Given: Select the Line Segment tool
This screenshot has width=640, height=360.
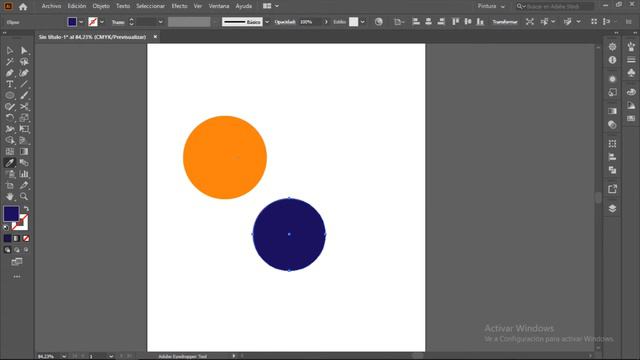Looking at the screenshot, I should click(x=24, y=84).
